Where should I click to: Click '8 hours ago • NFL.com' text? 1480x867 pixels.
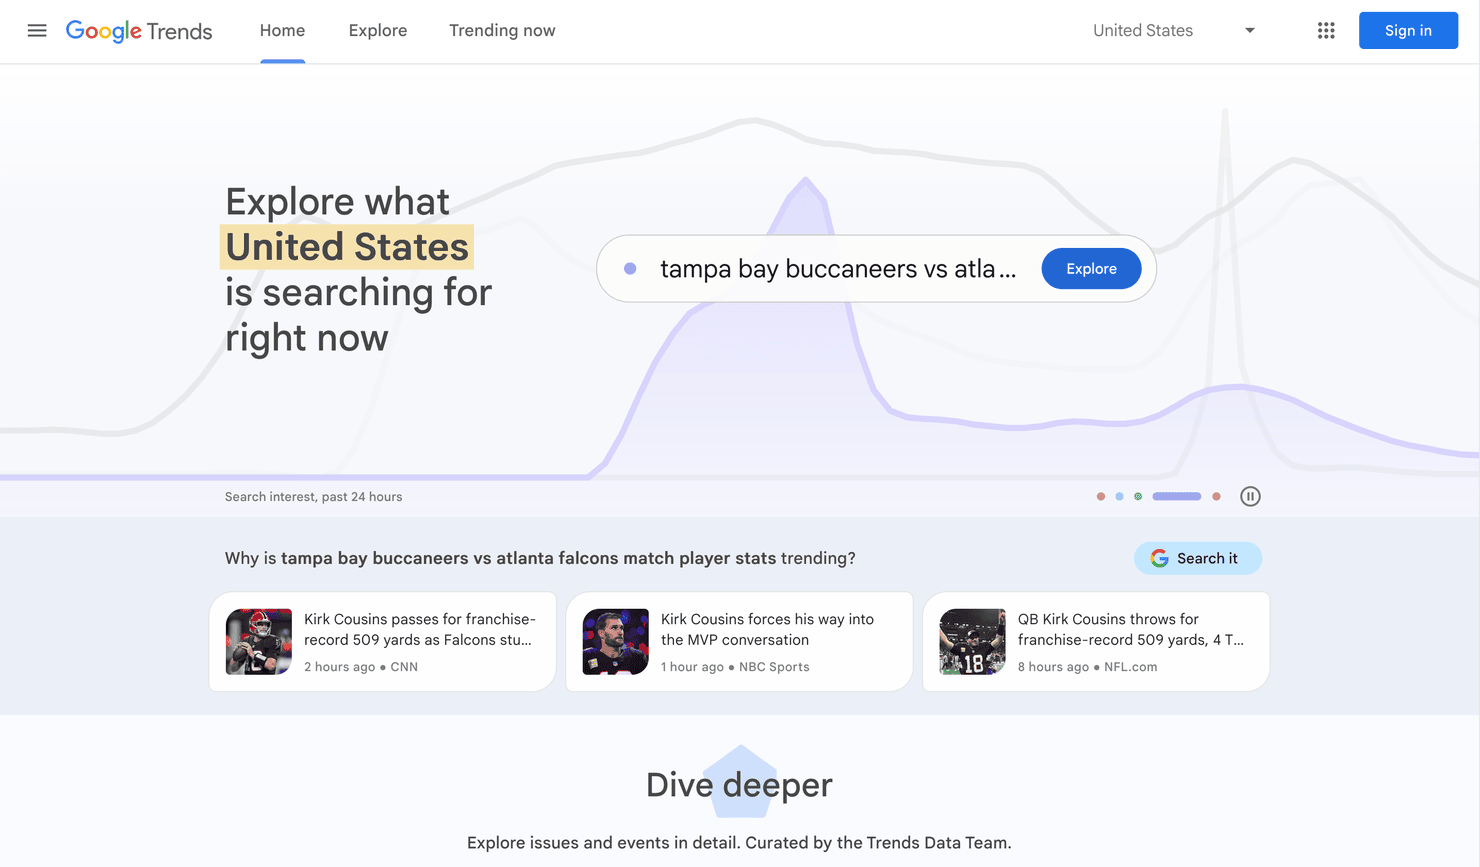[1087, 667]
